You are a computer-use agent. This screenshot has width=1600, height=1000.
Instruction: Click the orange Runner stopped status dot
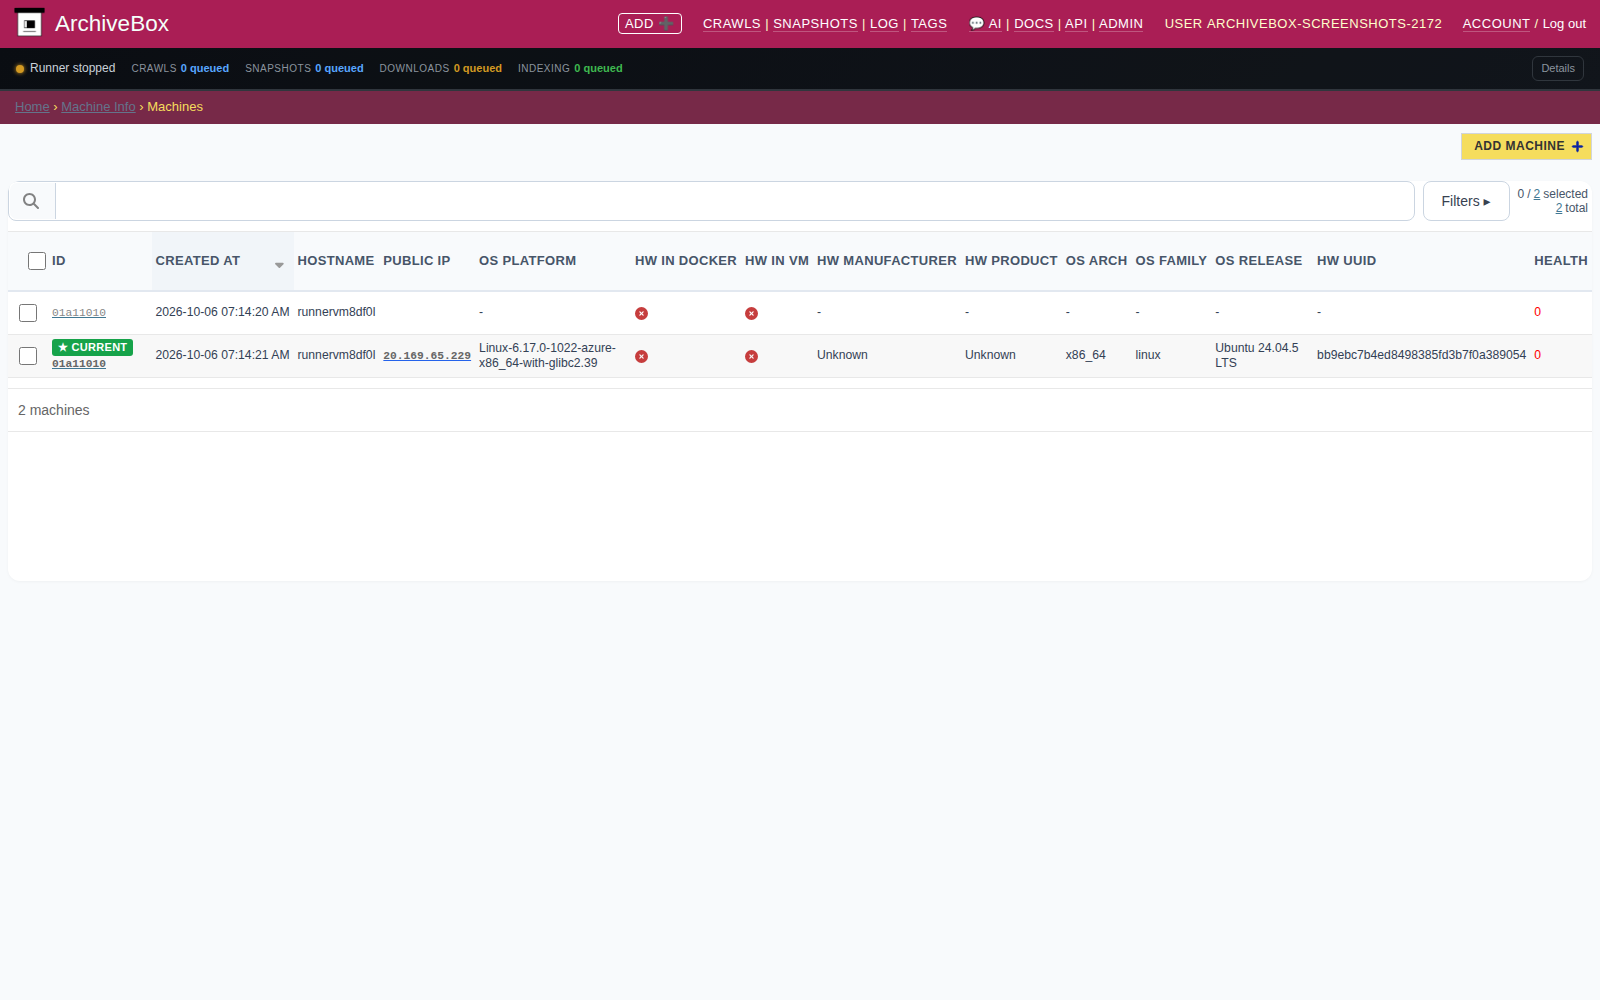[x=20, y=69]
